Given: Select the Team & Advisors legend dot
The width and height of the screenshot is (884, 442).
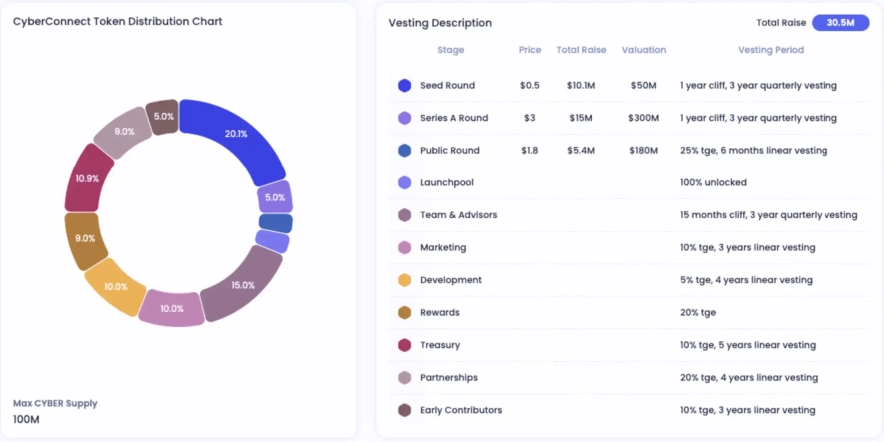Looking at the screenshot, I should point(404,215).
